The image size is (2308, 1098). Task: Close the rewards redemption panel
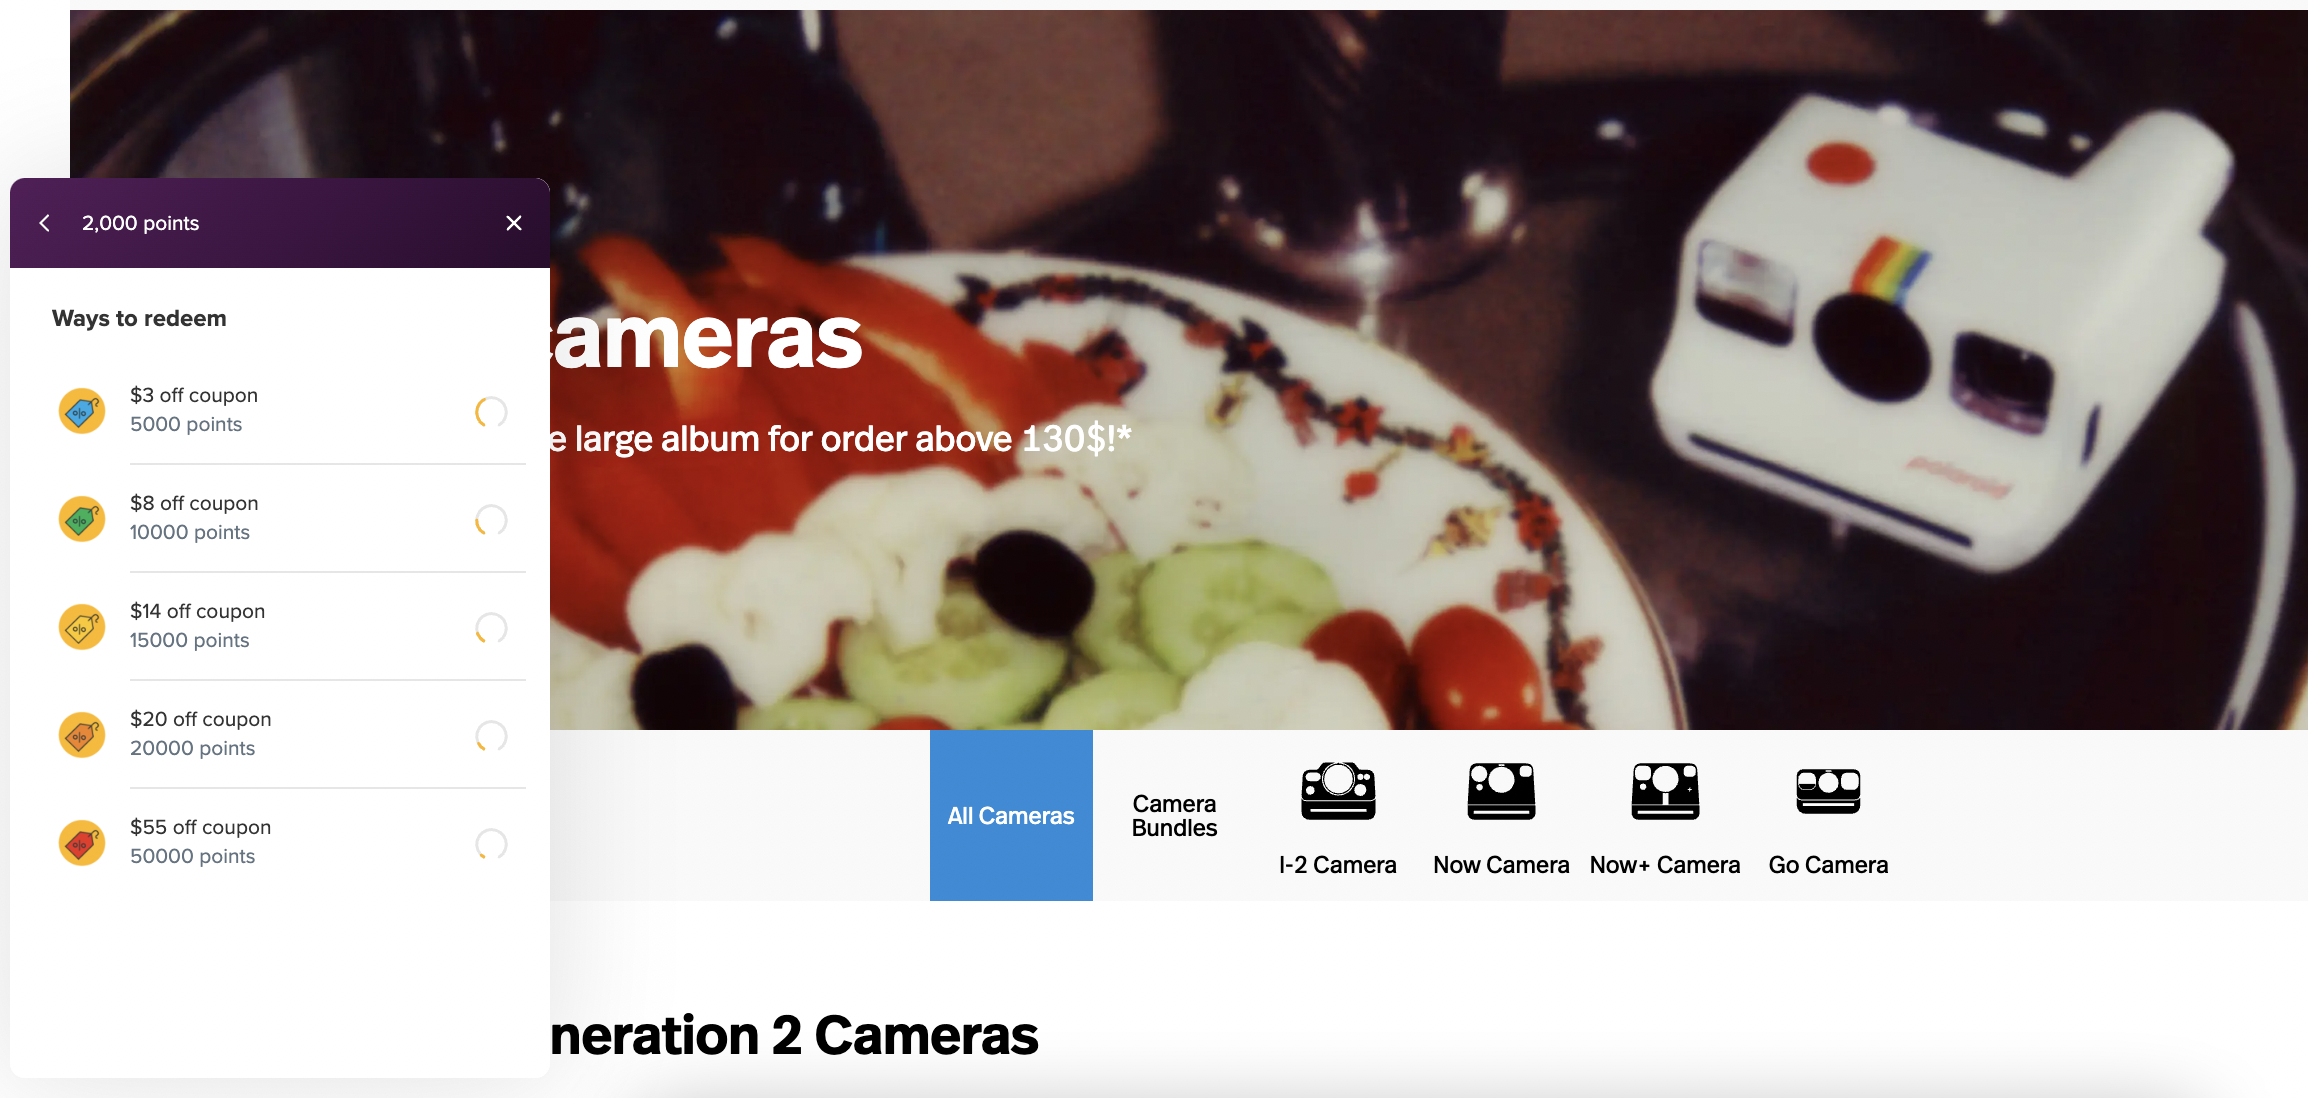tap(514, 222)
